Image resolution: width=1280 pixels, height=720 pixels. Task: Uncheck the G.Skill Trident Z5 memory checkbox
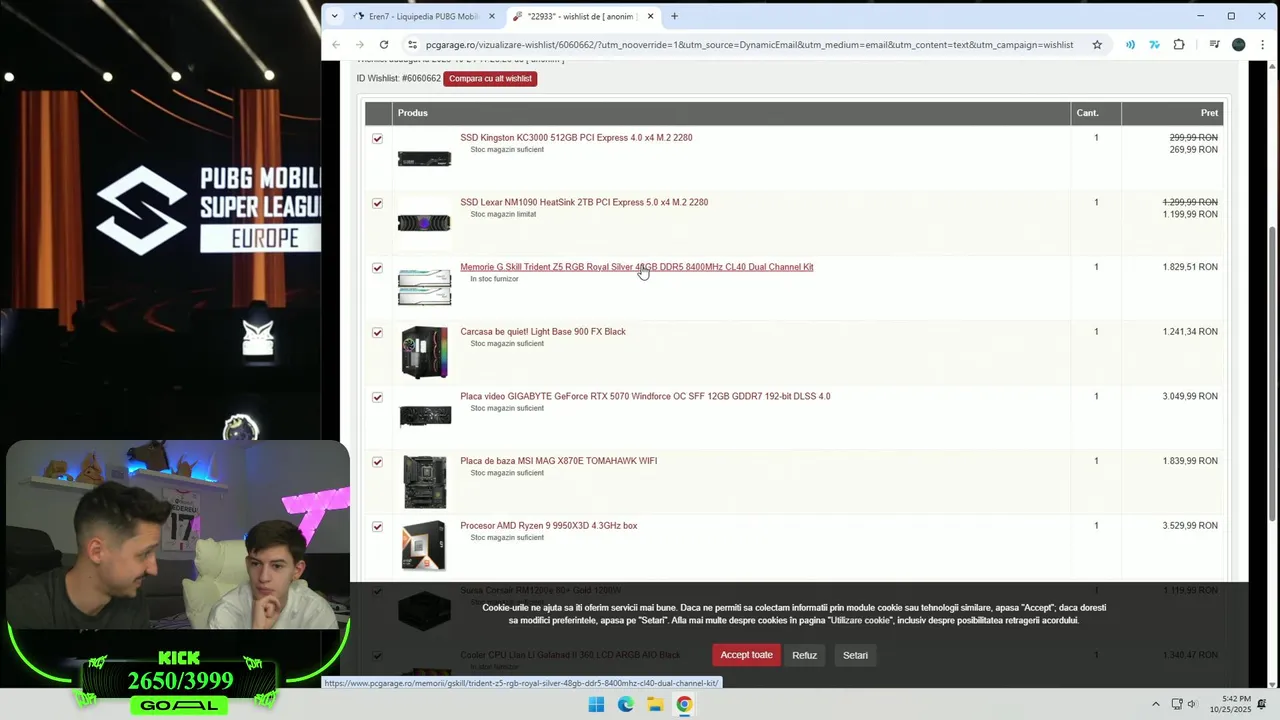pyautogui.click(x=377, y=268)
